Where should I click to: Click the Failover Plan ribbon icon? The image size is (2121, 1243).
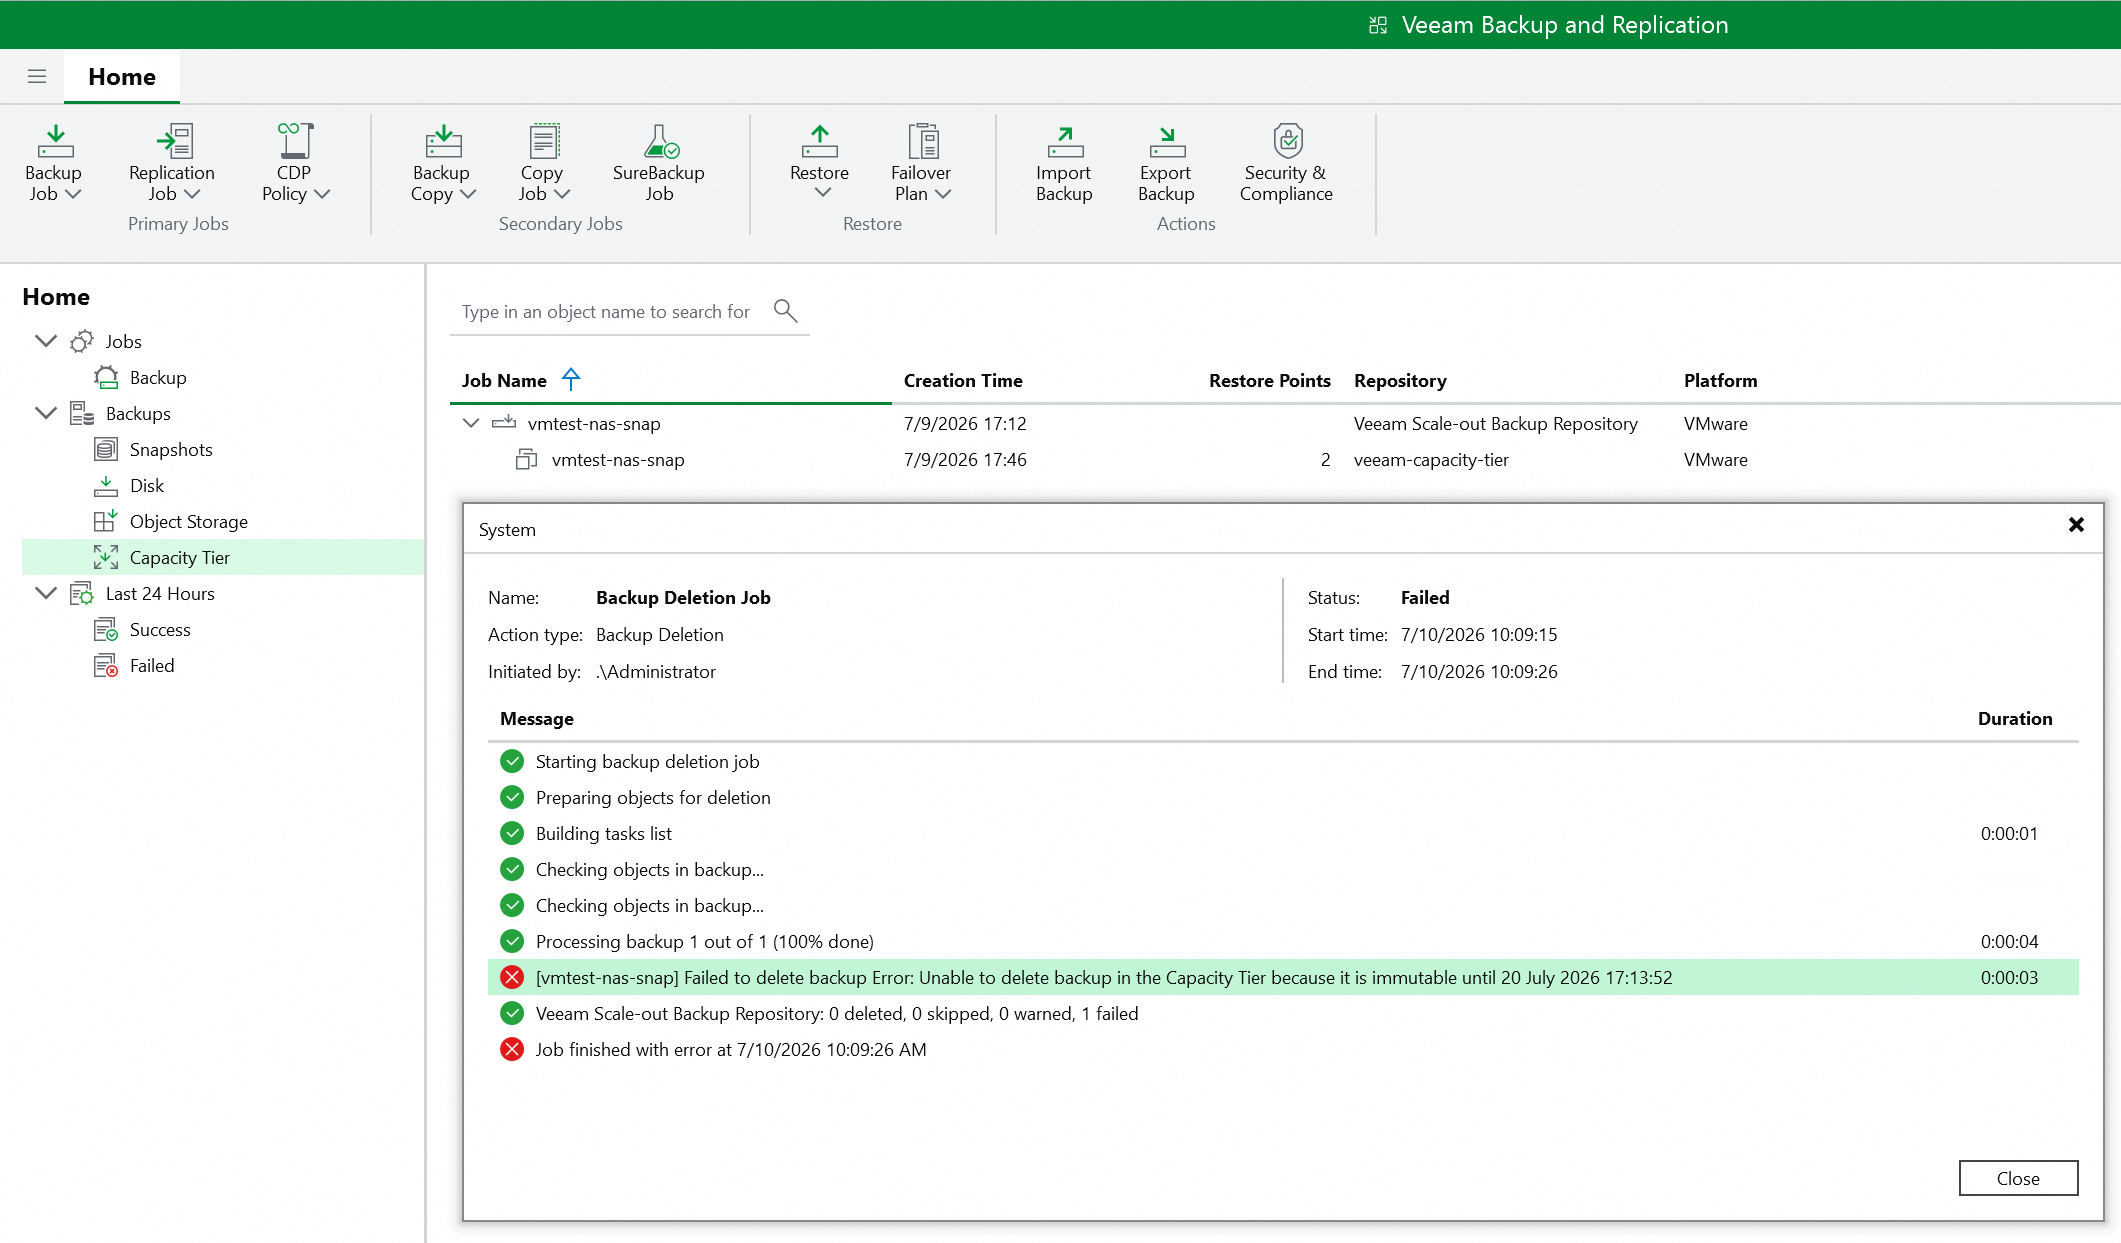click(923, 141)
